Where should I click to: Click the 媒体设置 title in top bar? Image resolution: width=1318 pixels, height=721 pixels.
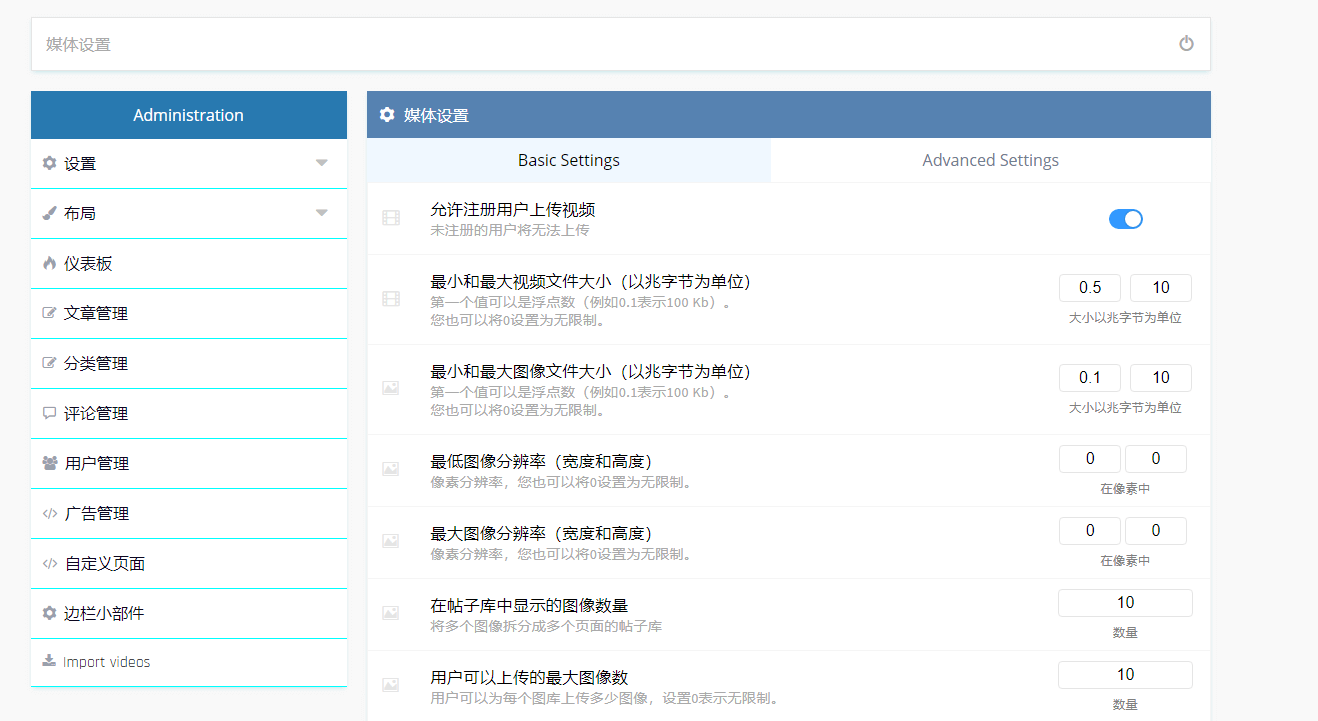tap(78, 45)
